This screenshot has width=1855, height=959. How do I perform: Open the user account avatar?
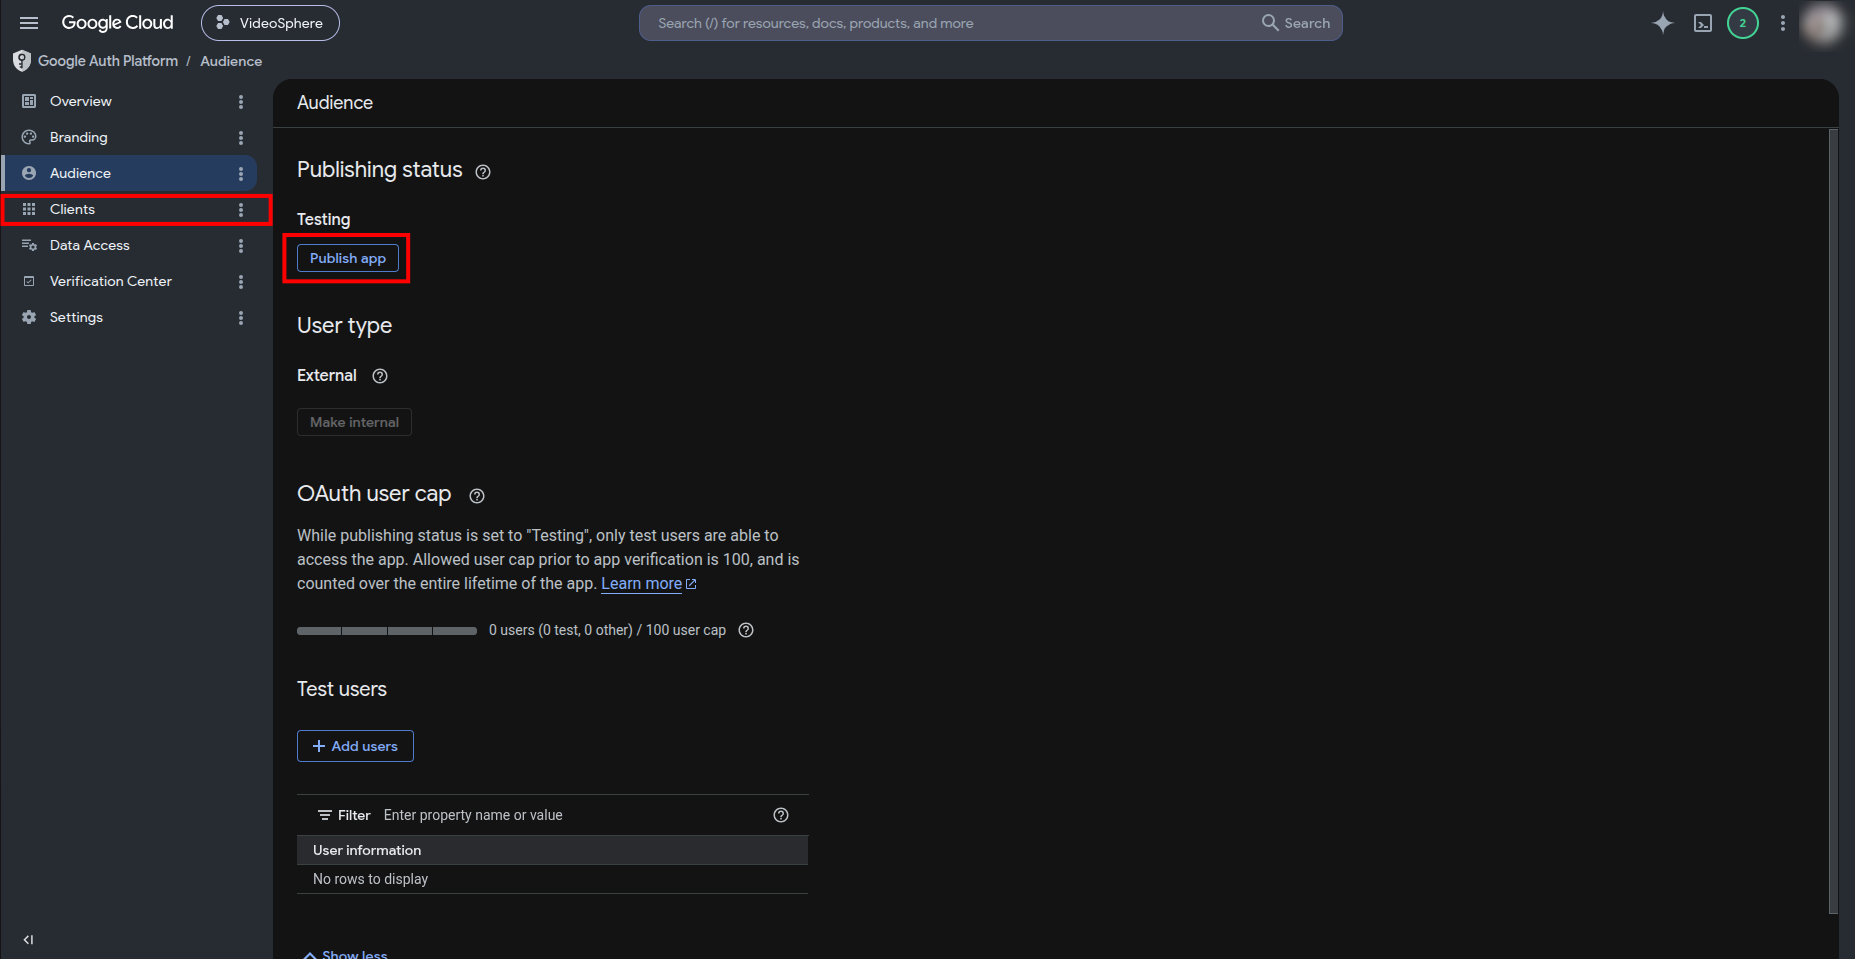pos(1822,23)
